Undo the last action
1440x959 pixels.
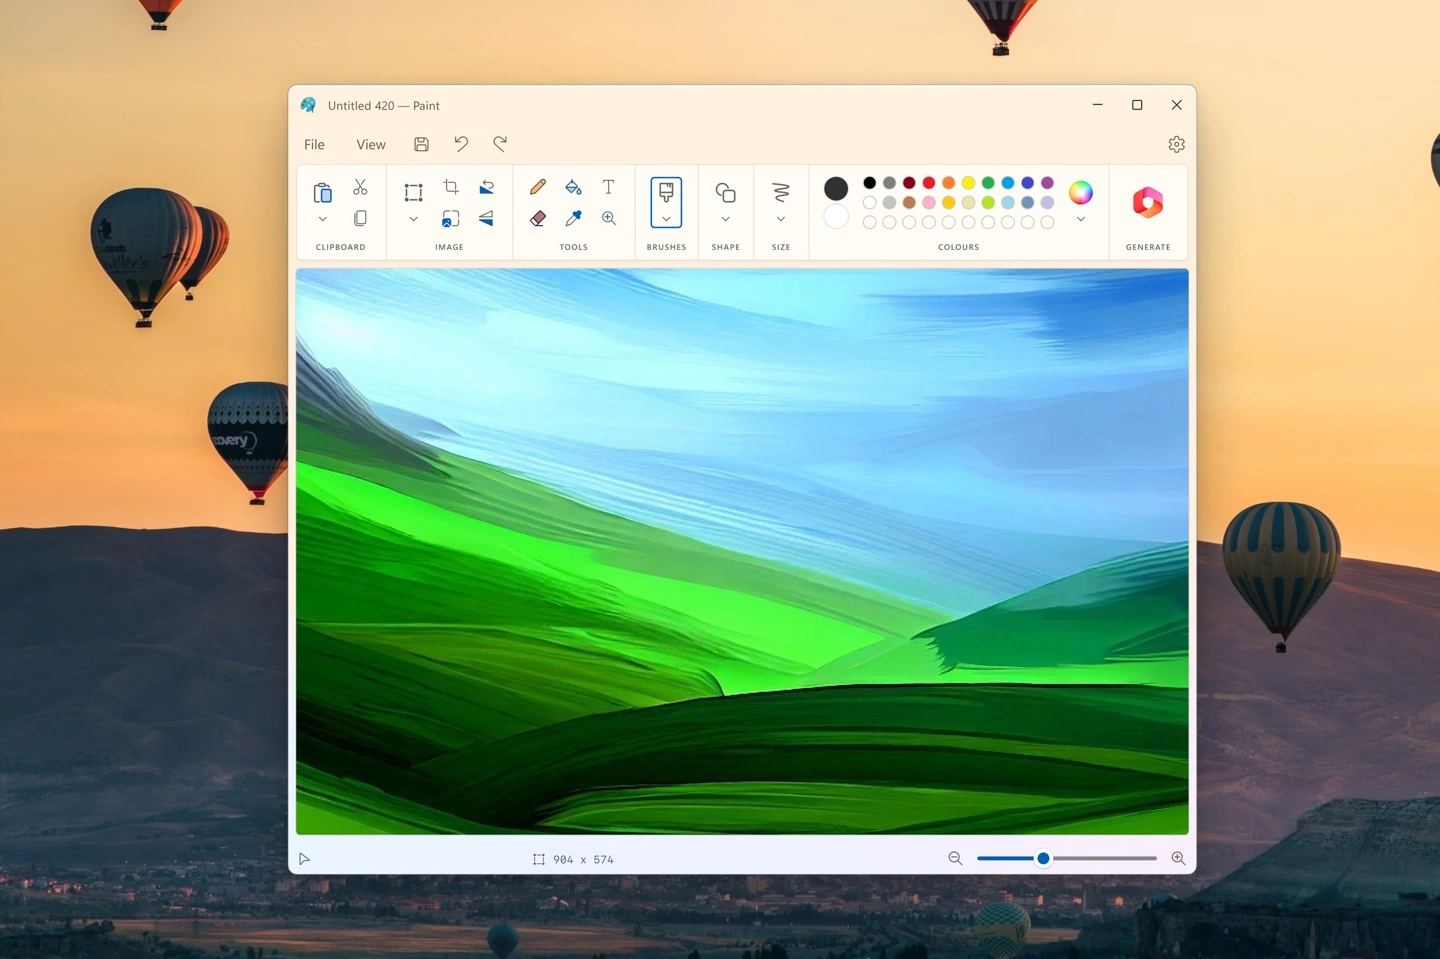coord(461,144)
